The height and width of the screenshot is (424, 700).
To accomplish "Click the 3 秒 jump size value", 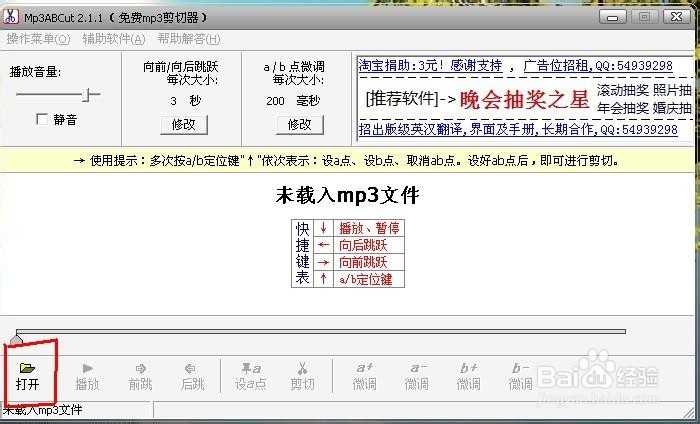I will (x=185, y=101).
